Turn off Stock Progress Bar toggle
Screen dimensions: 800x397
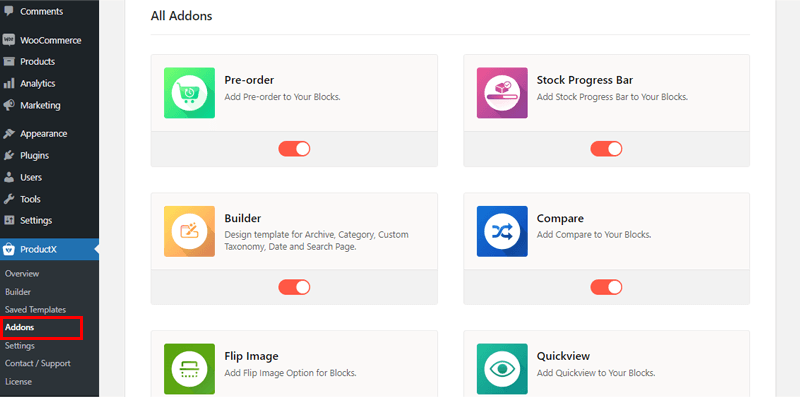tap(607, 149)
